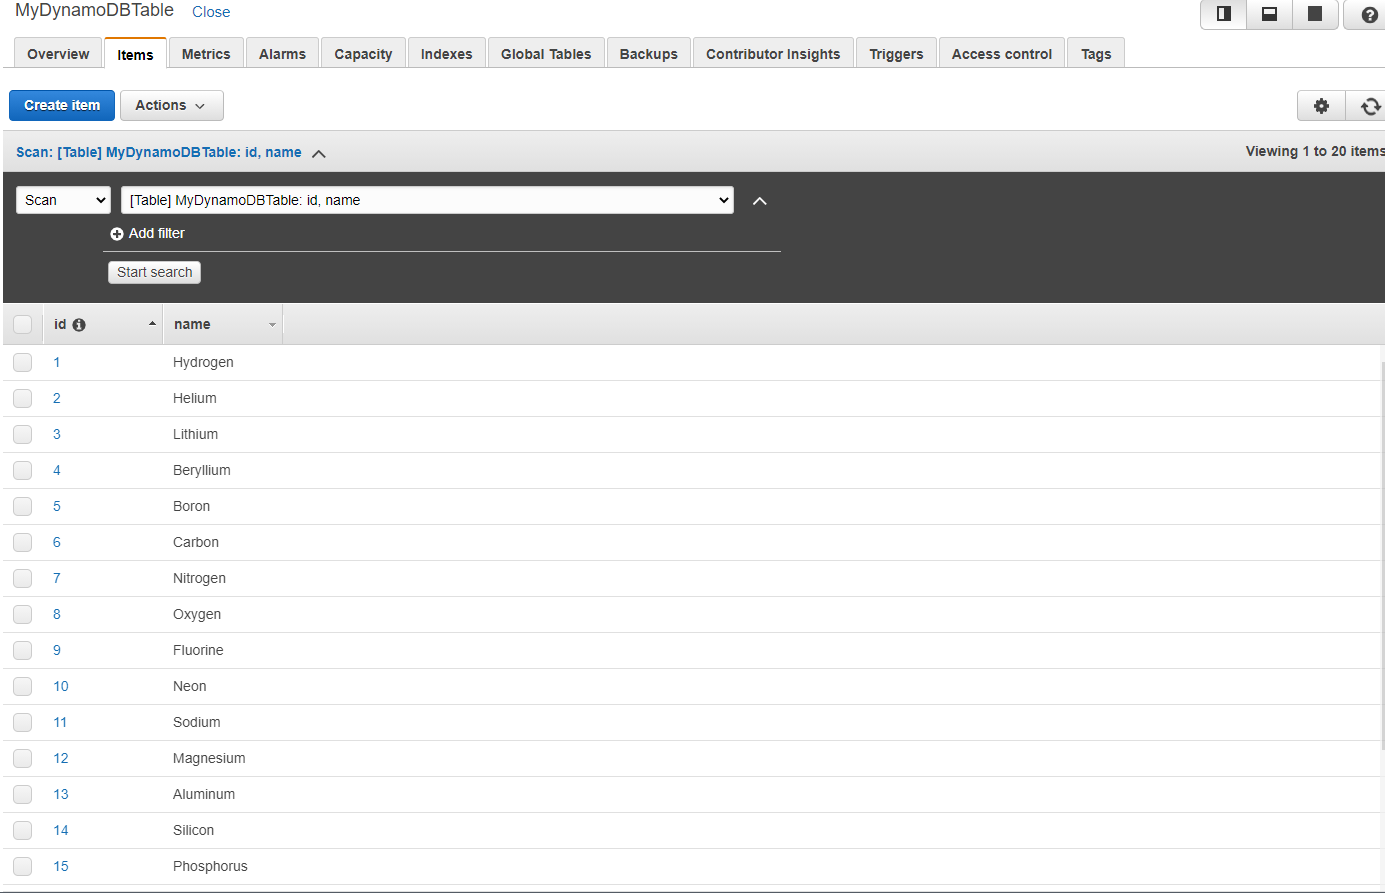Screen dimensions: 1385x893
Task: Switch to the Capacity tab
Action: click(x=363, y=54)
